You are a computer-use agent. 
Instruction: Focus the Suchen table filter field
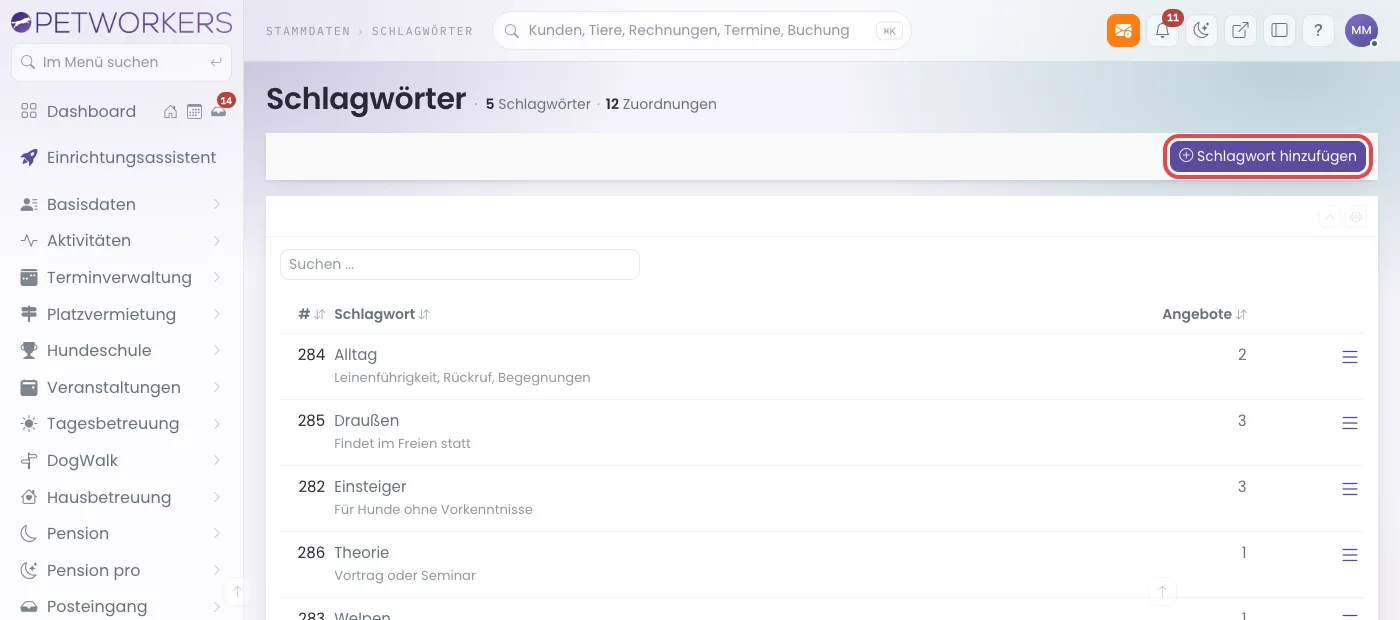coord(460,264)
